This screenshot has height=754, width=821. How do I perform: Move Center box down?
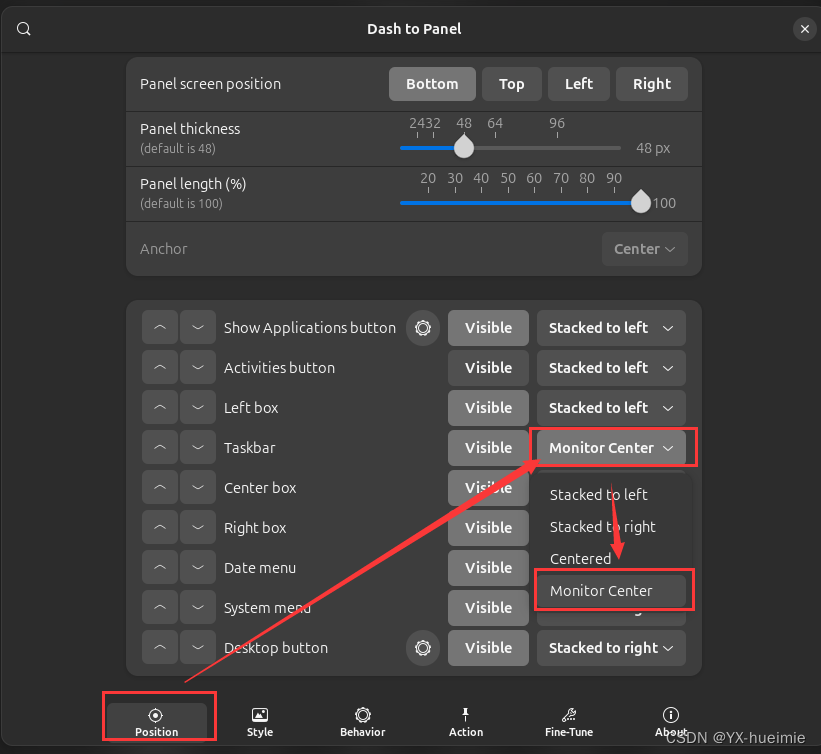[198, 488]
